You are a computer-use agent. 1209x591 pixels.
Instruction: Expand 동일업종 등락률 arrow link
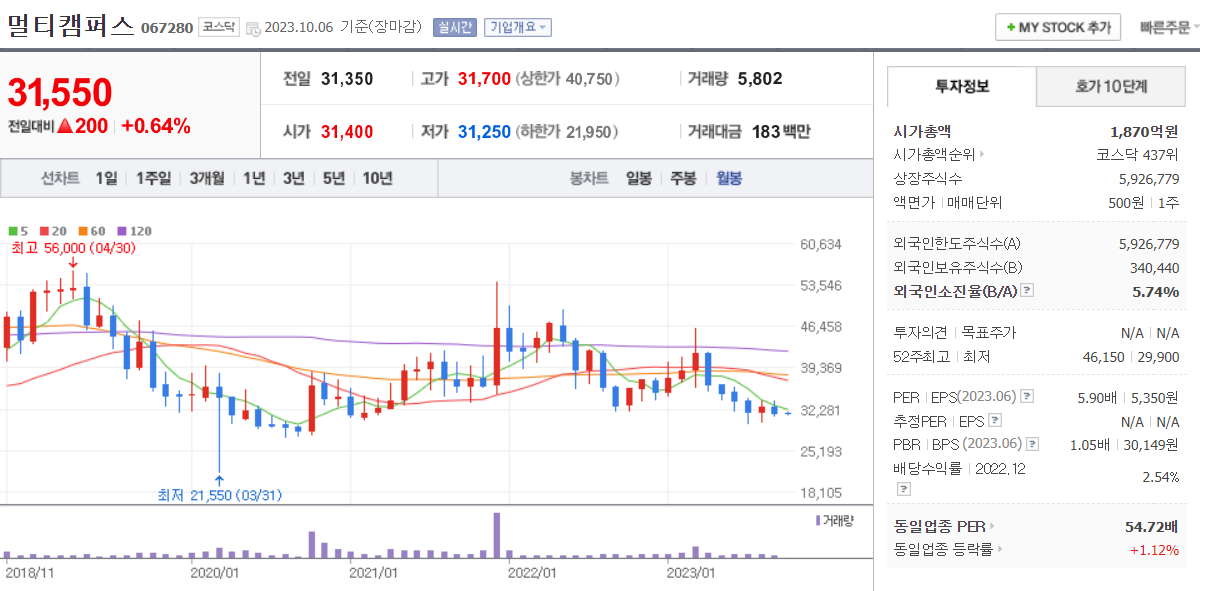[999, 549]
